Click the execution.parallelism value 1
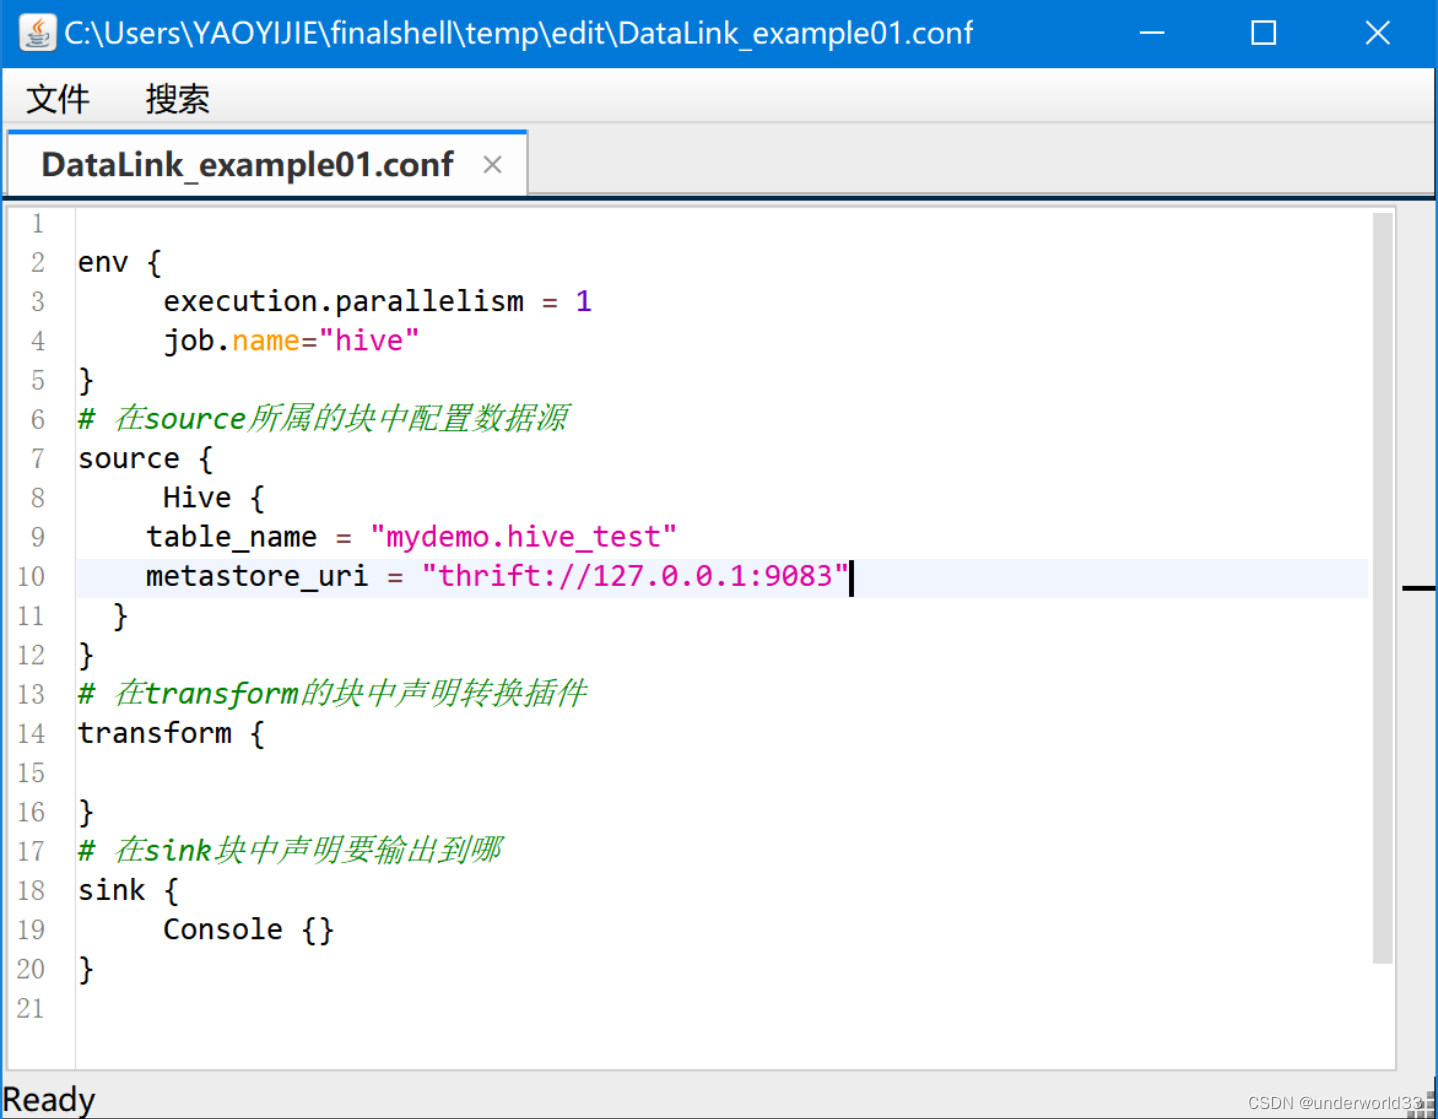Image resolution: width=1438 pixels, height=1119 pixels. click(584, 300)
